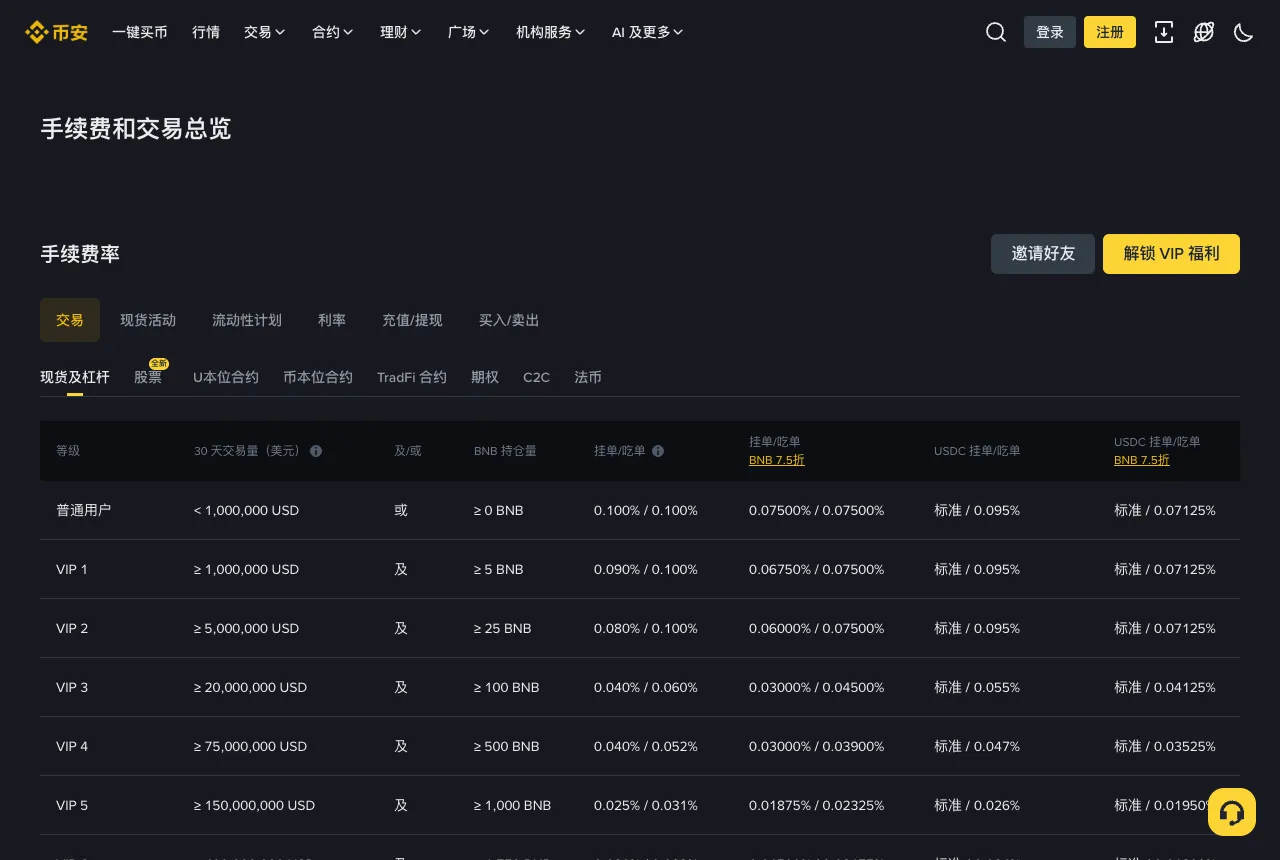Expand the 机构服务 menu
The width and height of the screenshot is (1280, 860).
[551, 32]
